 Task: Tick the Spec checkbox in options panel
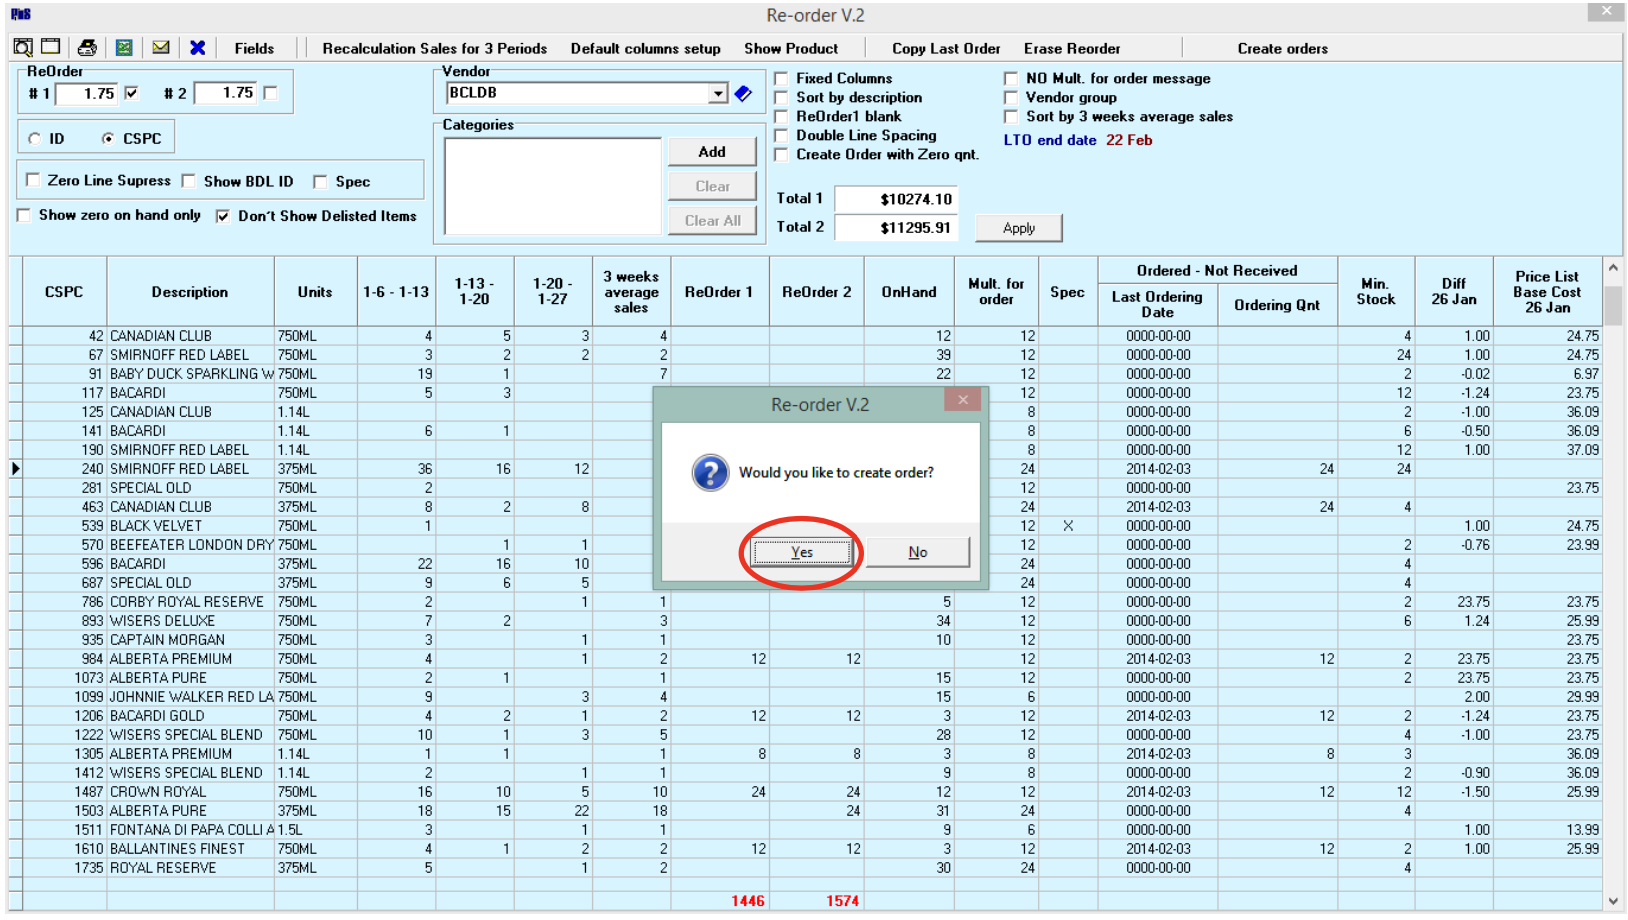coord(320,181)
